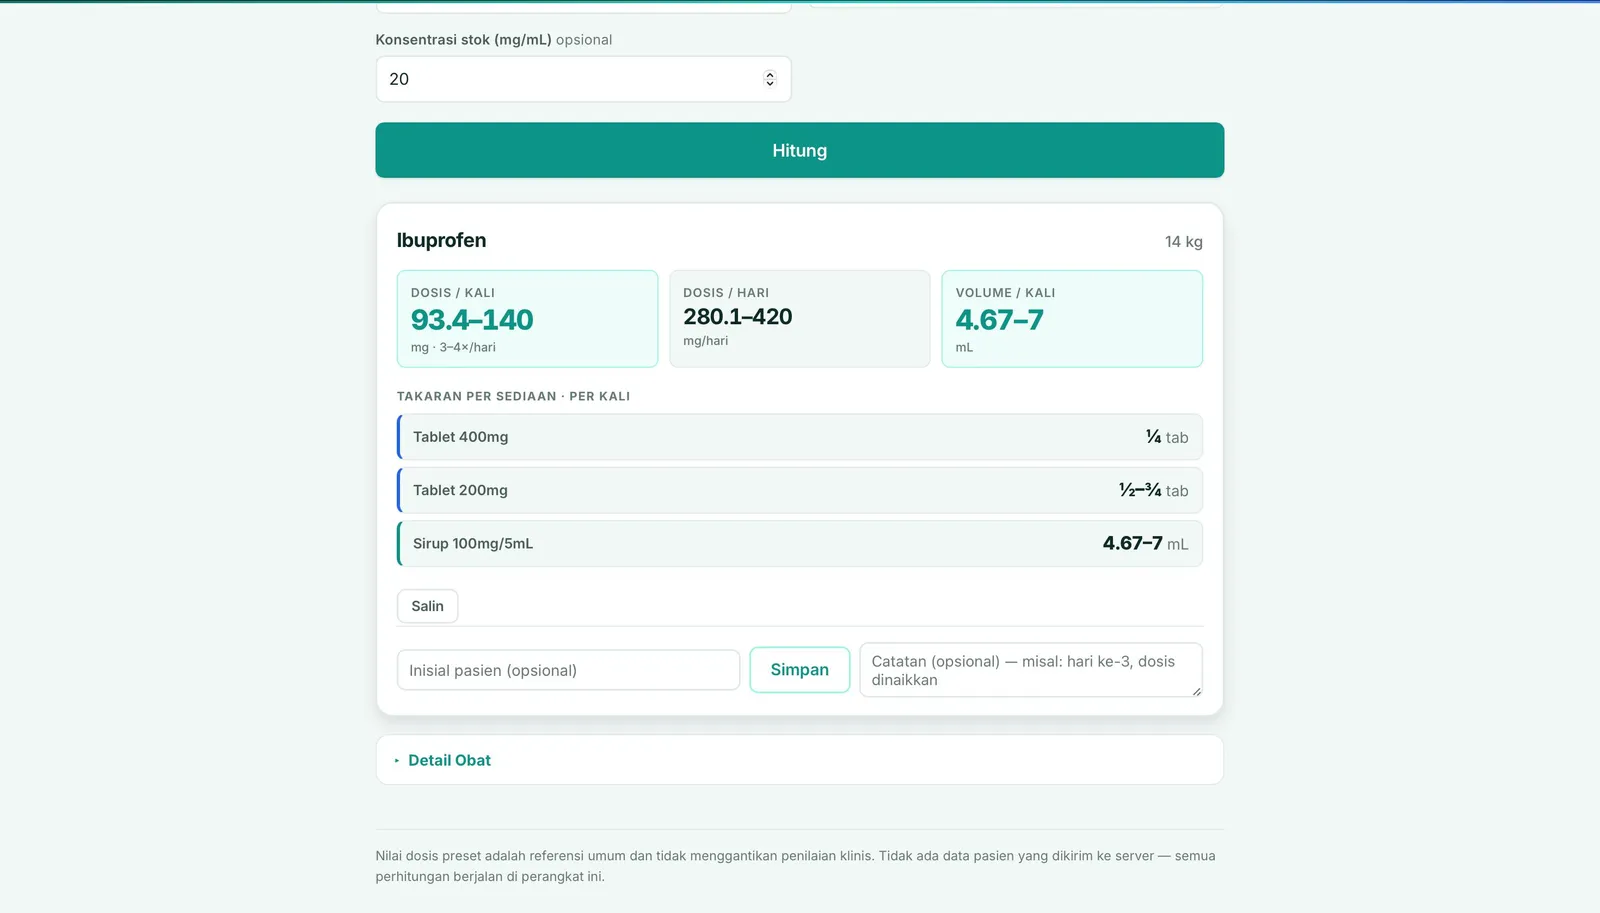The width and height of the screenshot is (1600, 913).
Task: Focus the Konsentrasi stok input field
Action: (583, 79)
